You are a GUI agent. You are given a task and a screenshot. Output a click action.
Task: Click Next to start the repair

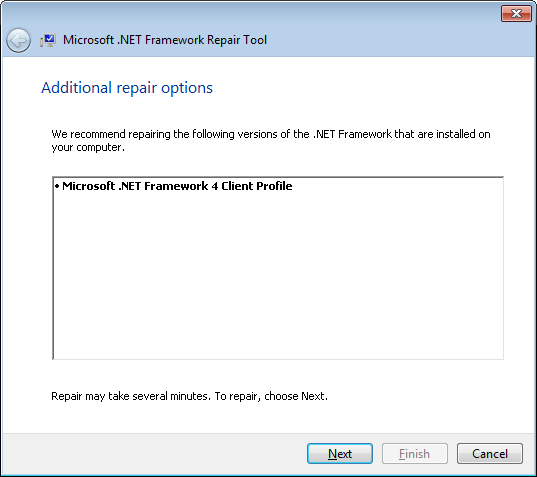click(340, 454)
